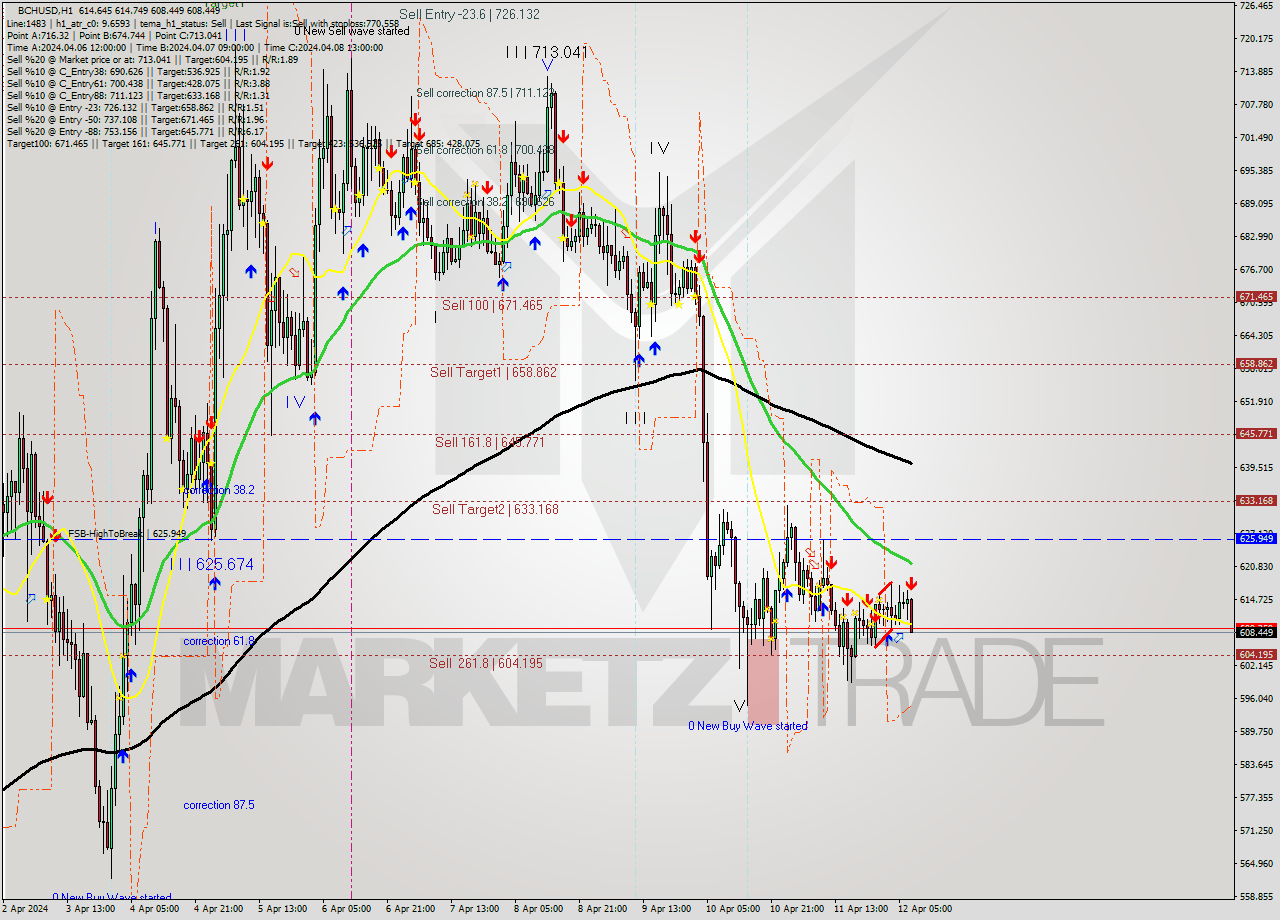1280x920 pixels.
Task: Click the red 658.862 price axis tag
Action: tap(1256, 364)
